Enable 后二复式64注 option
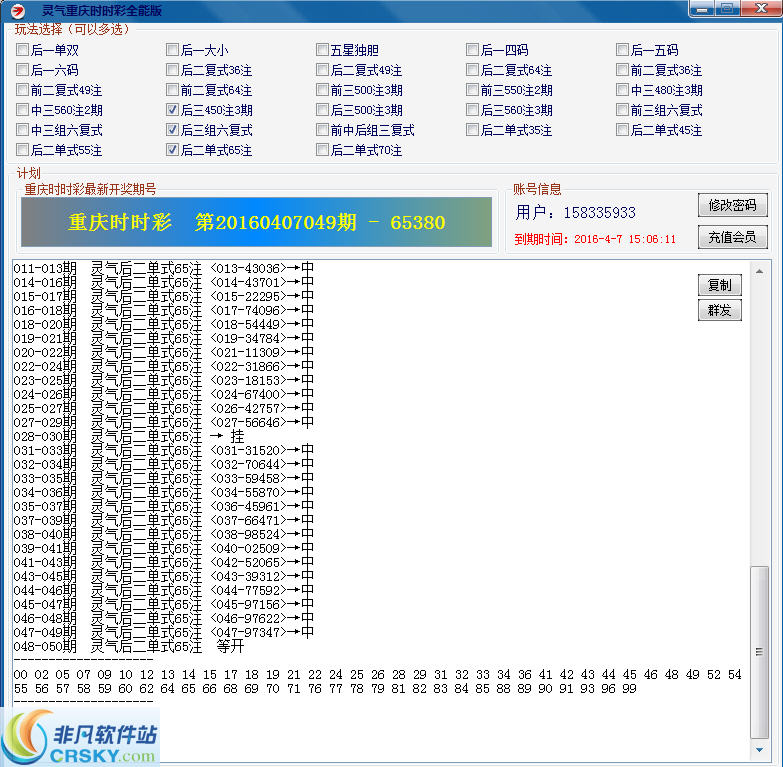 tap(472, 69)
